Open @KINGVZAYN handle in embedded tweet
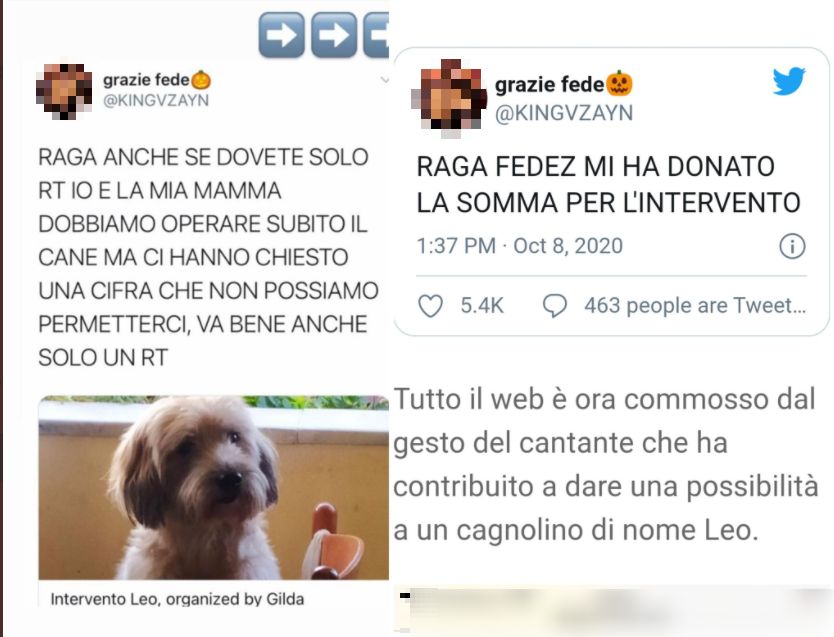 point(564,113)
